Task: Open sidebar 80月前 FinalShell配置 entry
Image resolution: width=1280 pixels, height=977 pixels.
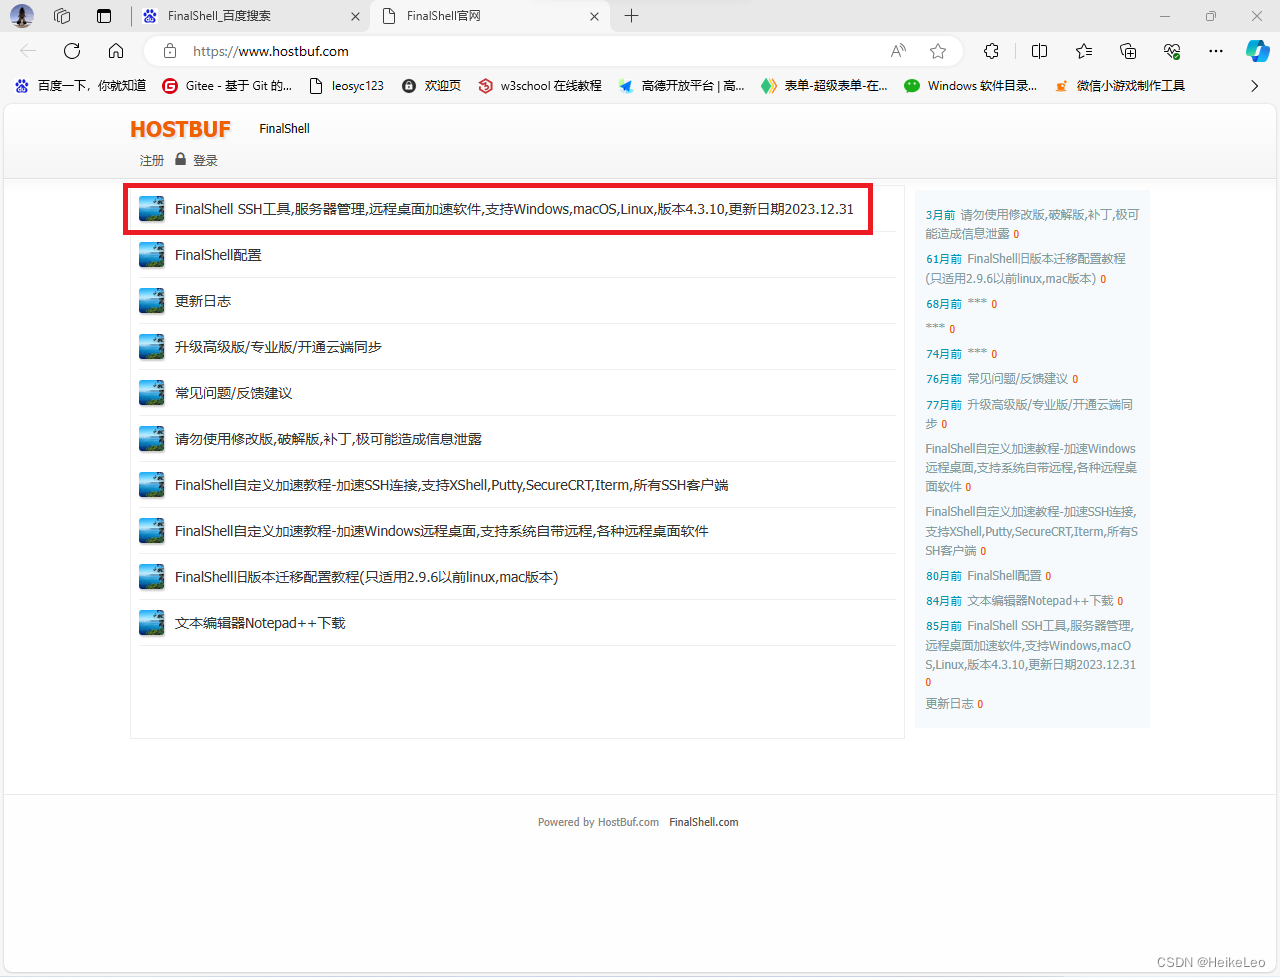Action: (1004, 576)
